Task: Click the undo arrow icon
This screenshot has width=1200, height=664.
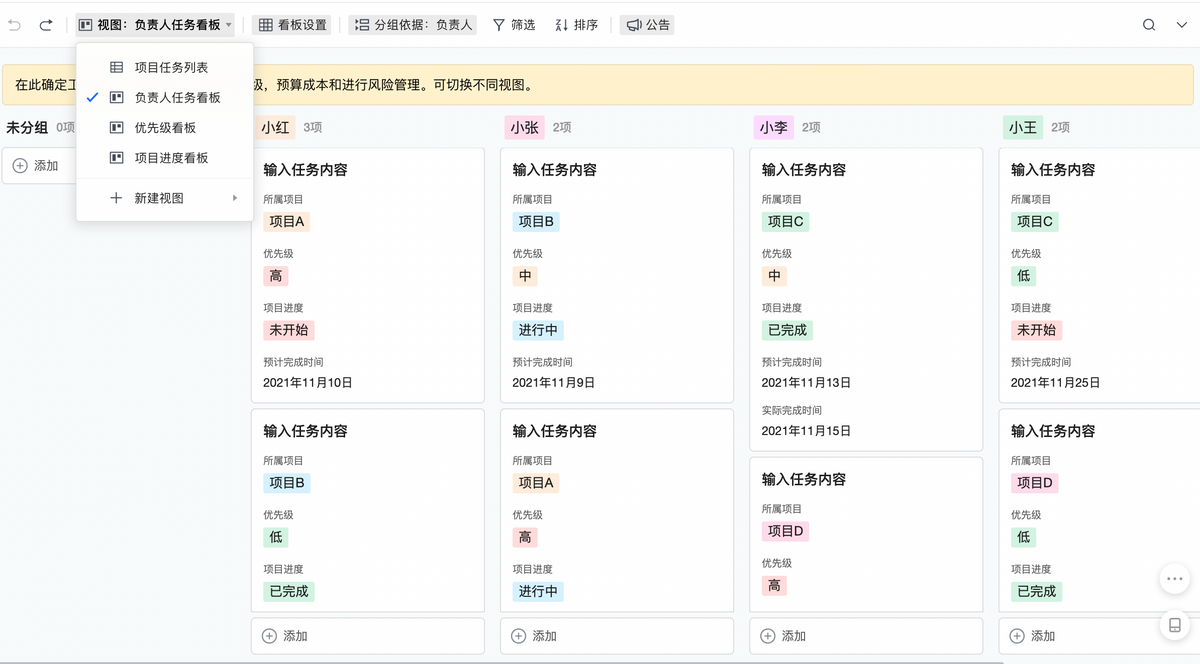Action: (x=15, y=25)
